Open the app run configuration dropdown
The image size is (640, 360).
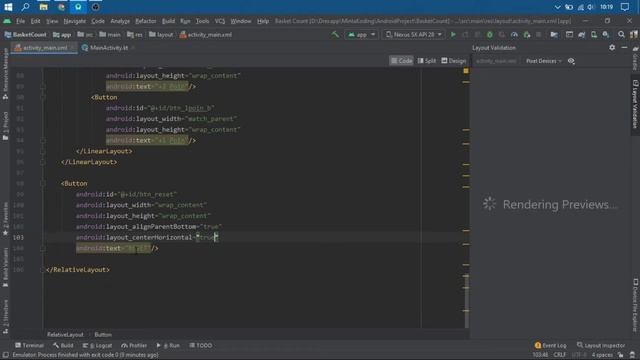click(x=362, y=35)
